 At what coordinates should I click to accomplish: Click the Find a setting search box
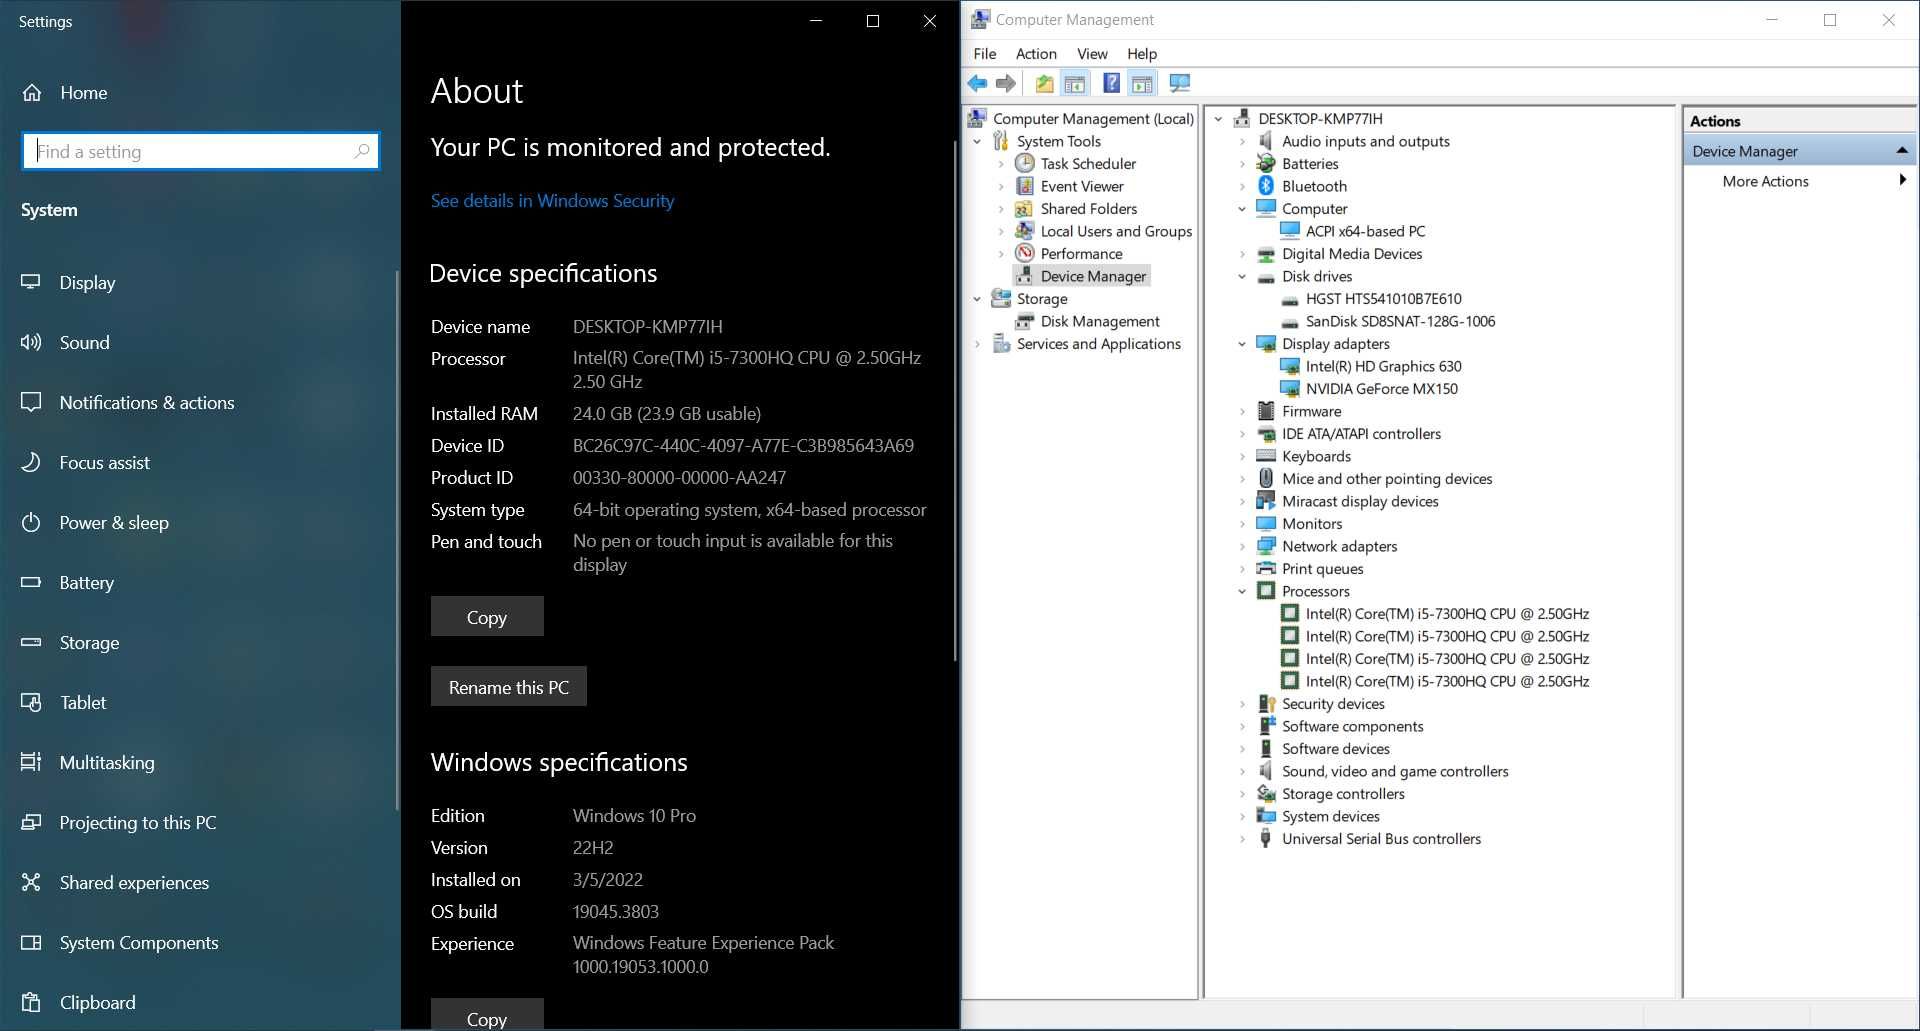[200, 151]
